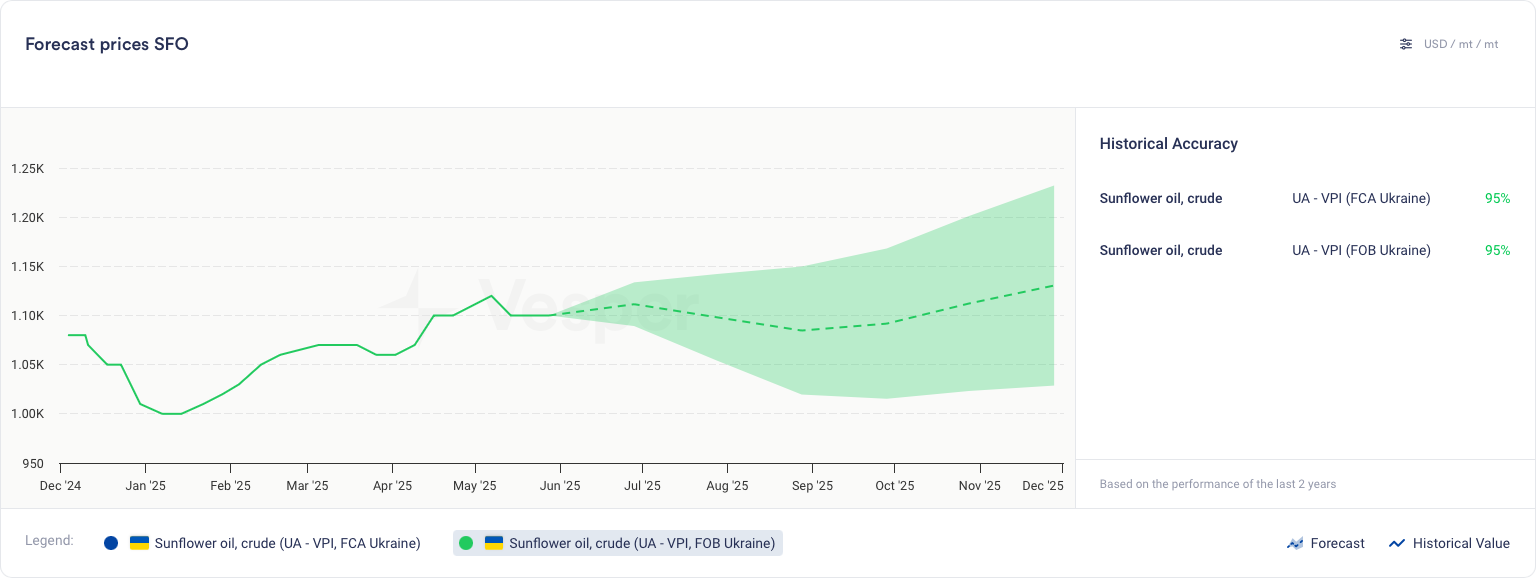The image size is (1536, 578).
Task: Select the Forecast legend label
Action: 1337,543
